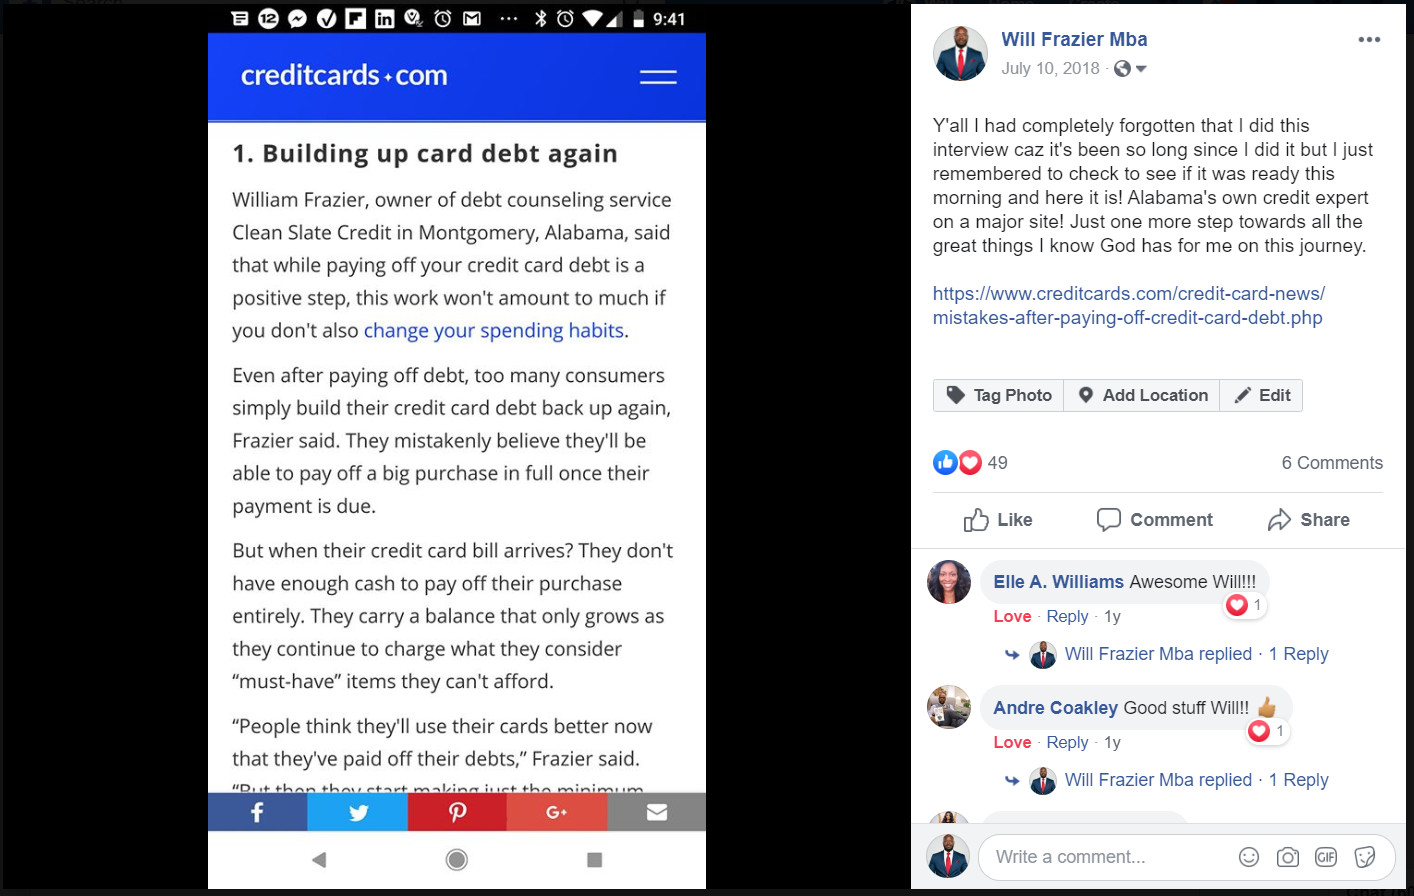1414x896 pixels.
Task: Share article via Twitter icon
Action: pyautogui.click(x=357, y=812)
